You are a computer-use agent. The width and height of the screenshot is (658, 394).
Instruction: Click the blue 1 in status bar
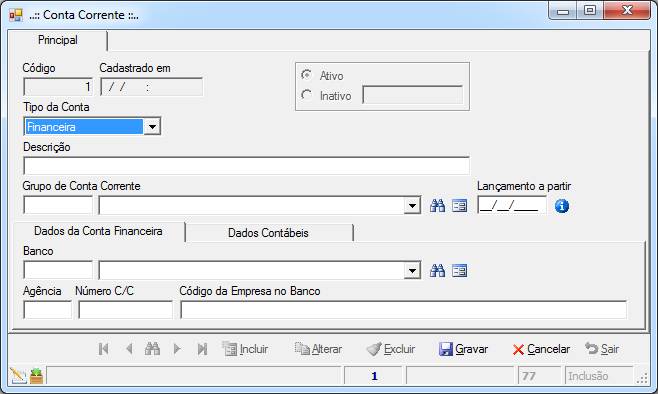point(374,376)
